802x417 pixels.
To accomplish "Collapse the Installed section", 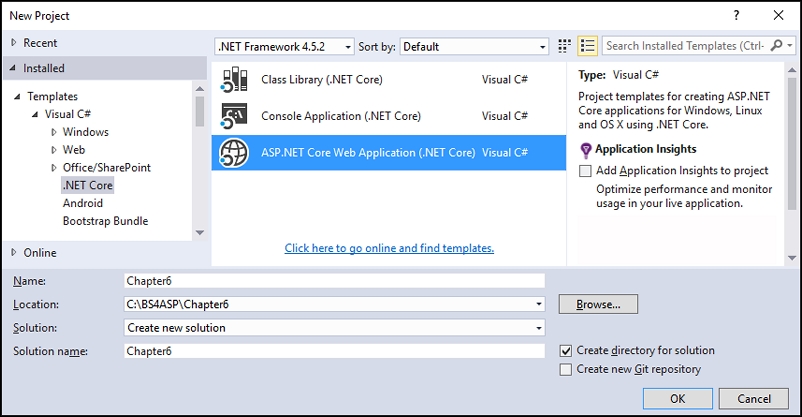I will [13, 68].
